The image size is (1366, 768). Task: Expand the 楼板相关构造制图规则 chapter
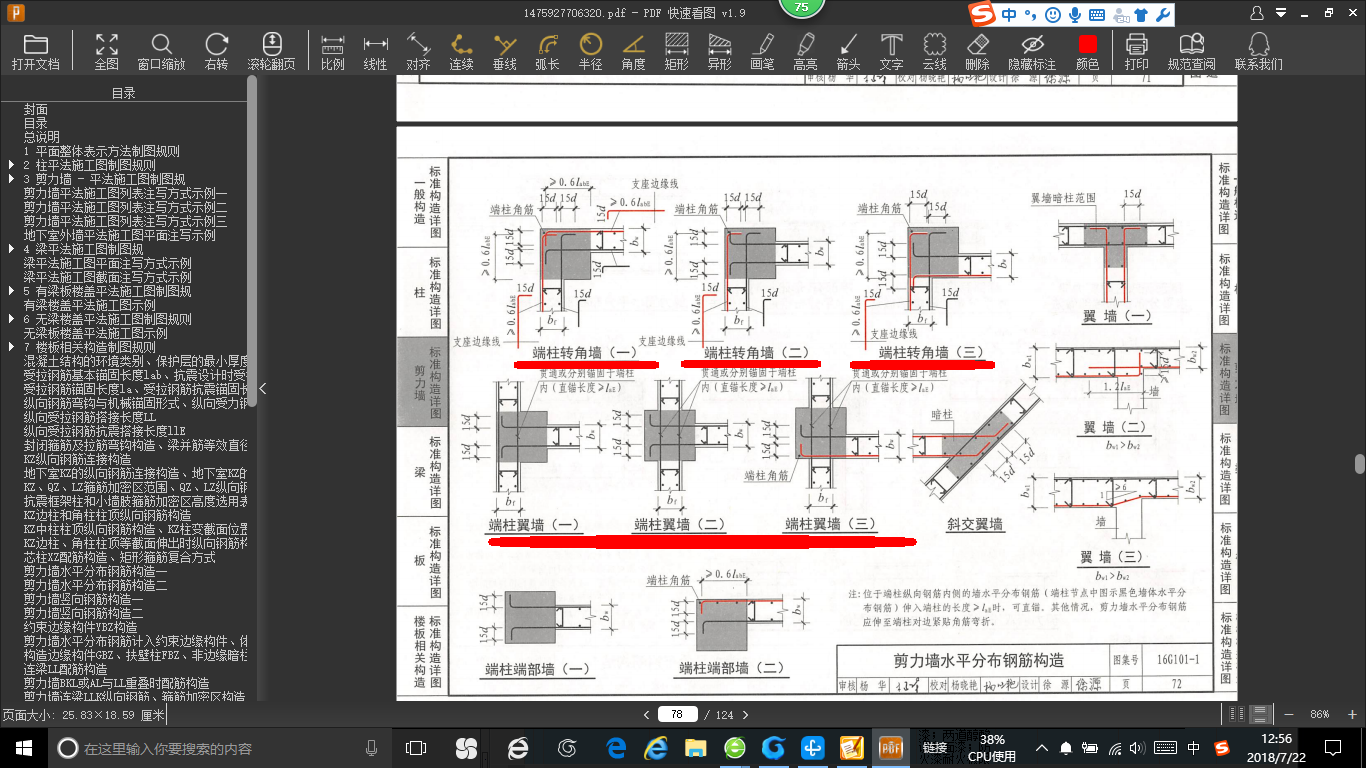pos(11,347)
